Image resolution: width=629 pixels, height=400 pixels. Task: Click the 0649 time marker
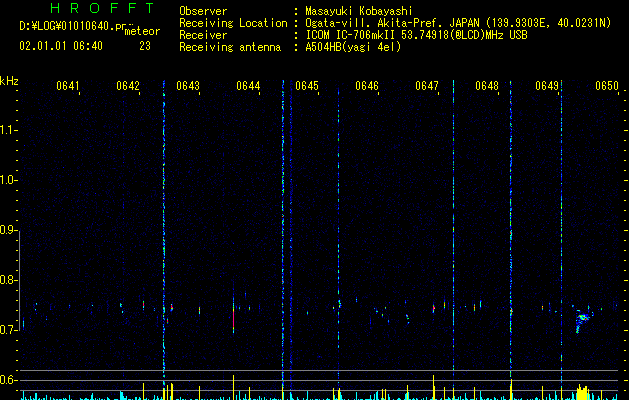coord(547,86)
